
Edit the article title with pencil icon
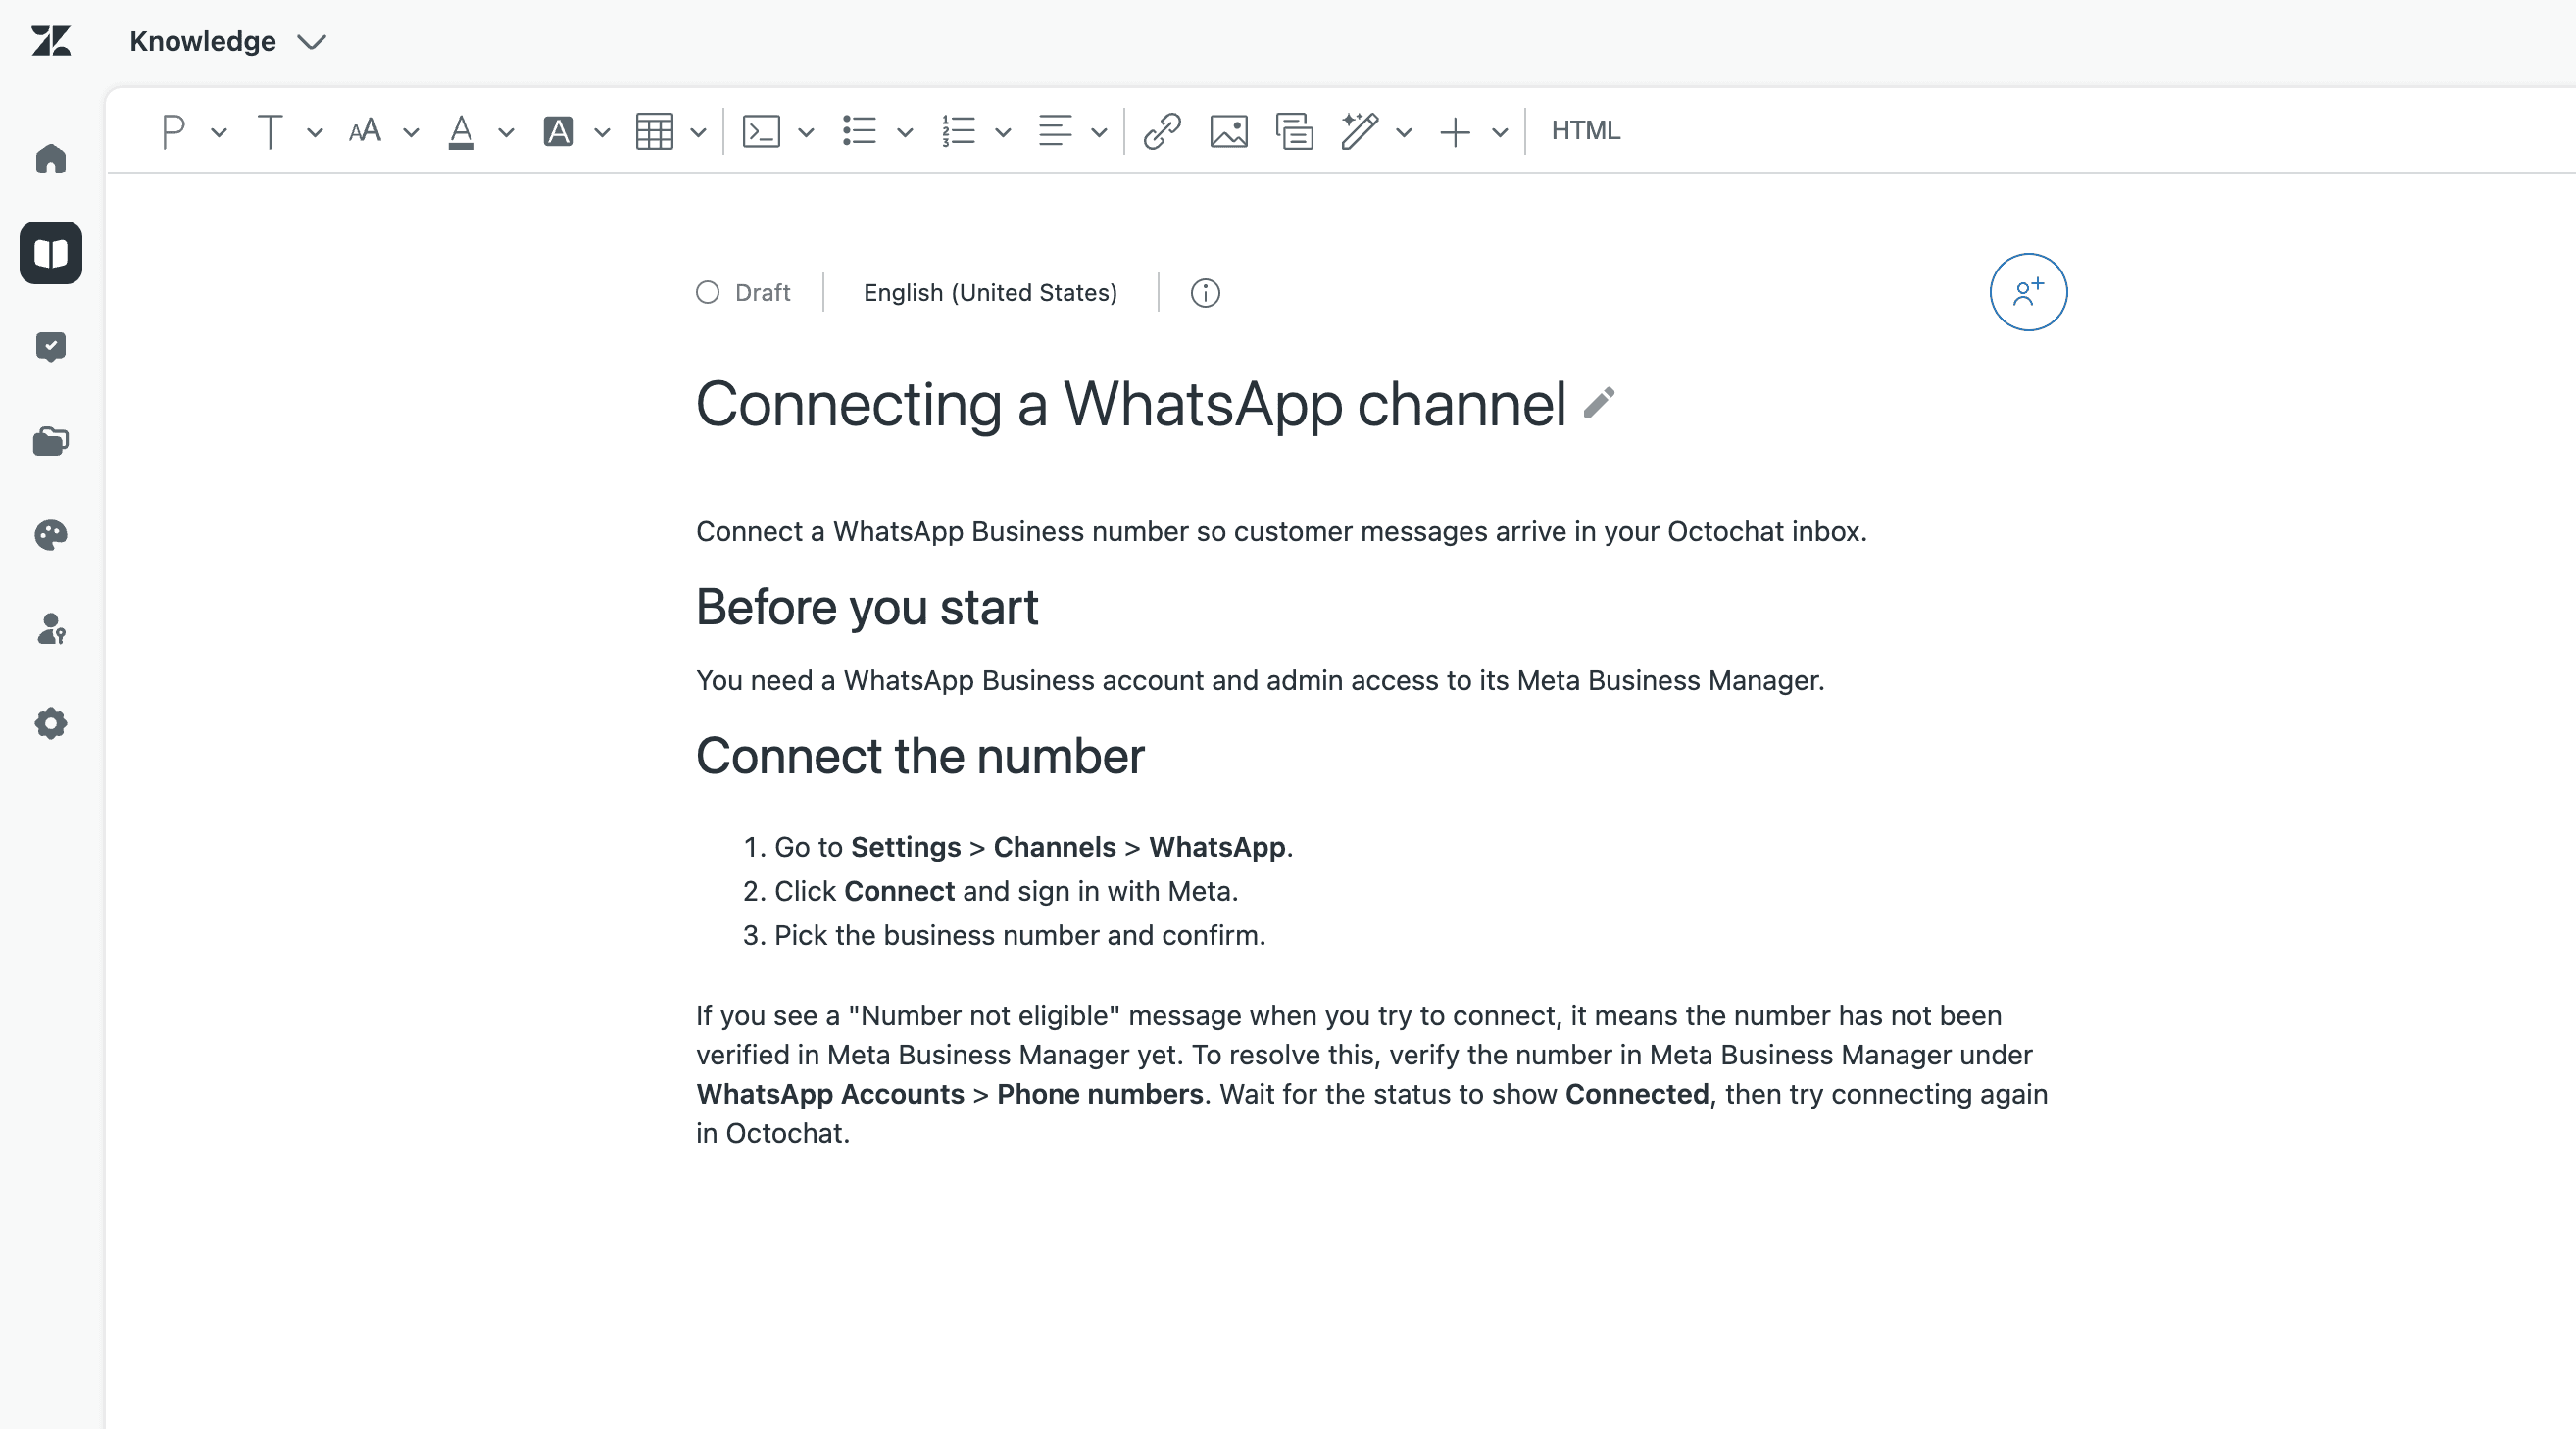tap(1600, 403)
